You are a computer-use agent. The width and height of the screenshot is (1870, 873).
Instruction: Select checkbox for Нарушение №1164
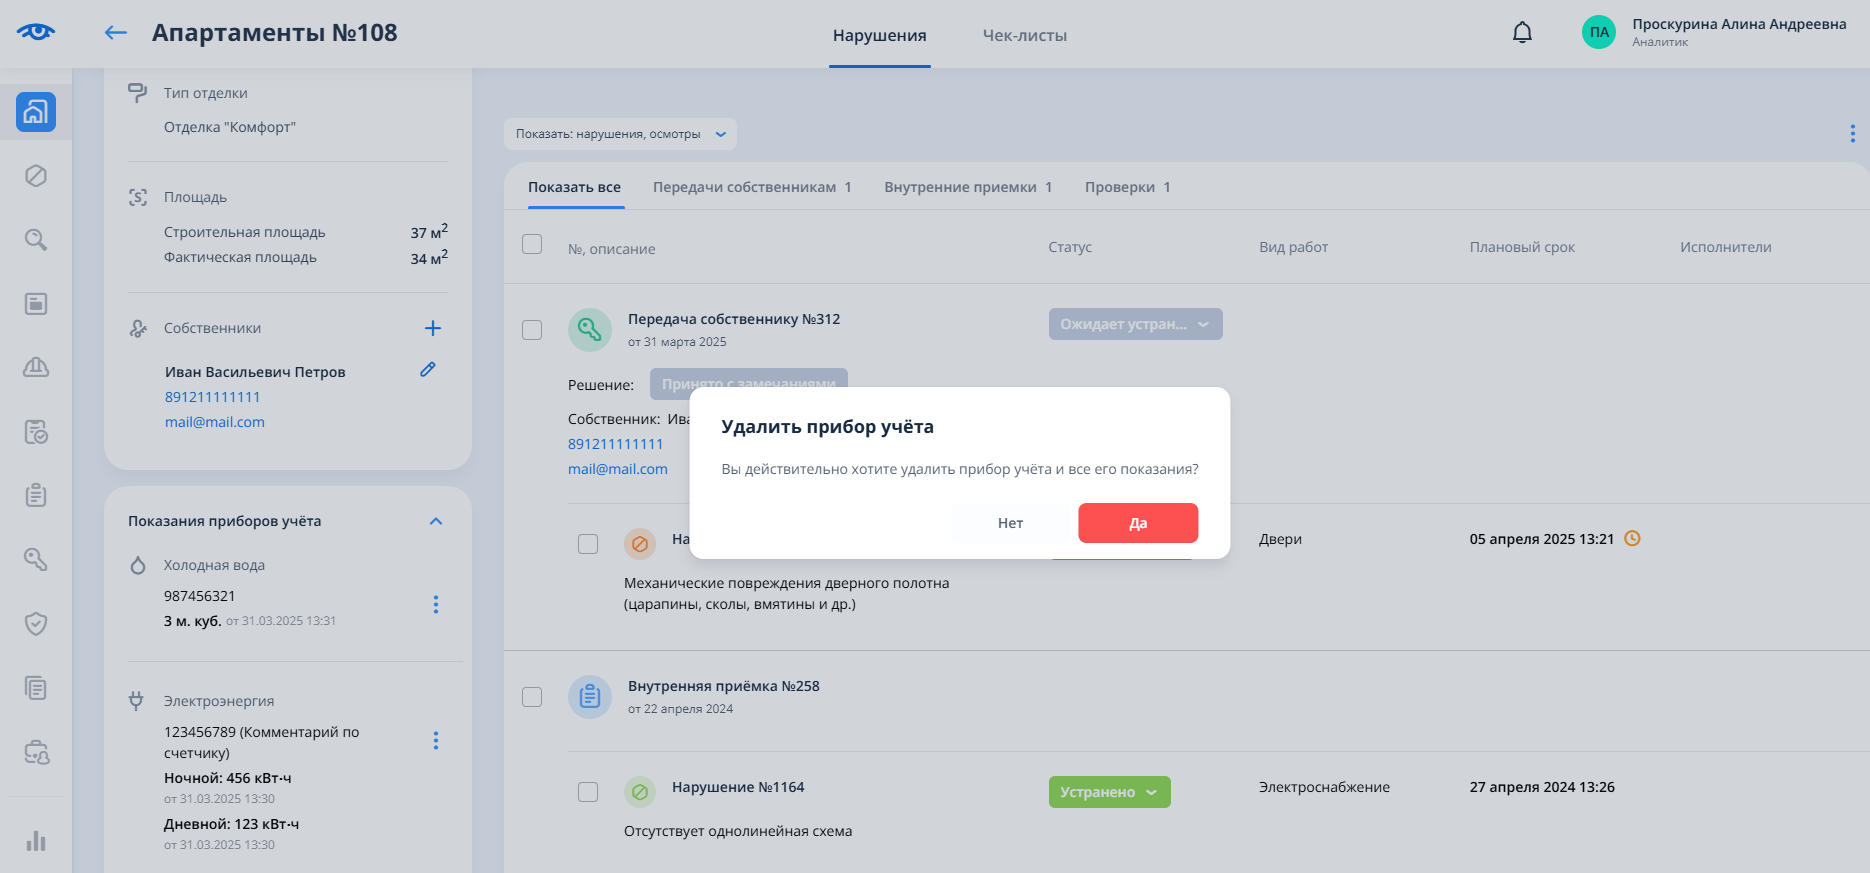[x=588, y=792]
